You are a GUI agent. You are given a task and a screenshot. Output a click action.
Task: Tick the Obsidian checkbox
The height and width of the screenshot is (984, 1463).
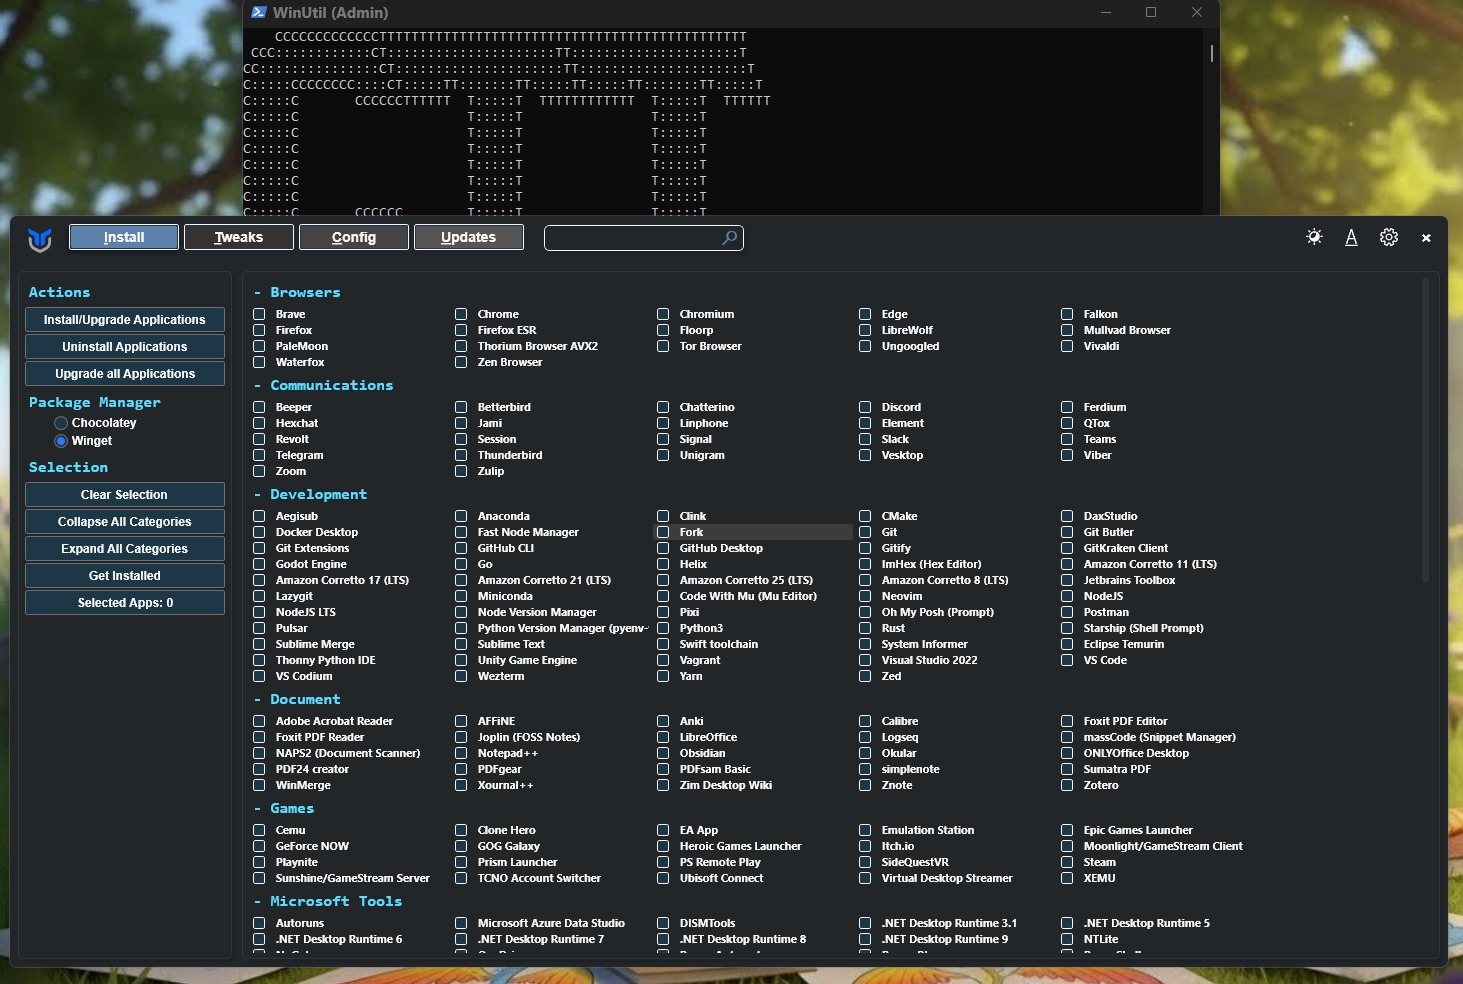pos(663,753)
